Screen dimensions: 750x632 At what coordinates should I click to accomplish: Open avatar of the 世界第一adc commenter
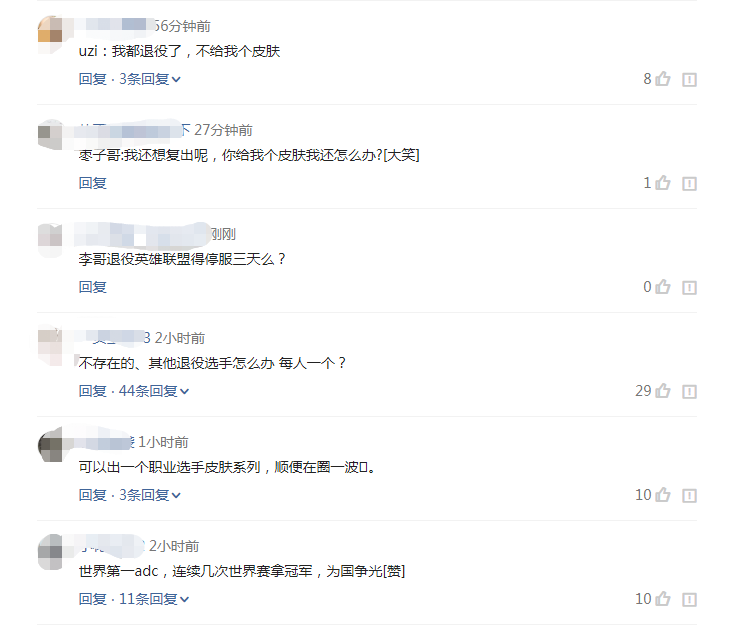50,552
